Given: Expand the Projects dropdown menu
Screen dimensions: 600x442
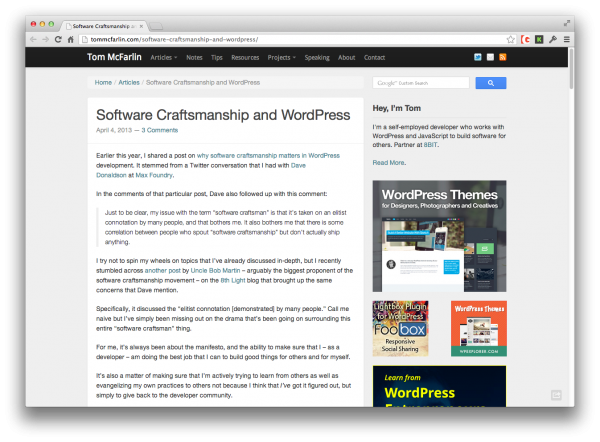Looking at the screenshot, I should pyautogui.click(x=282, y=57).
